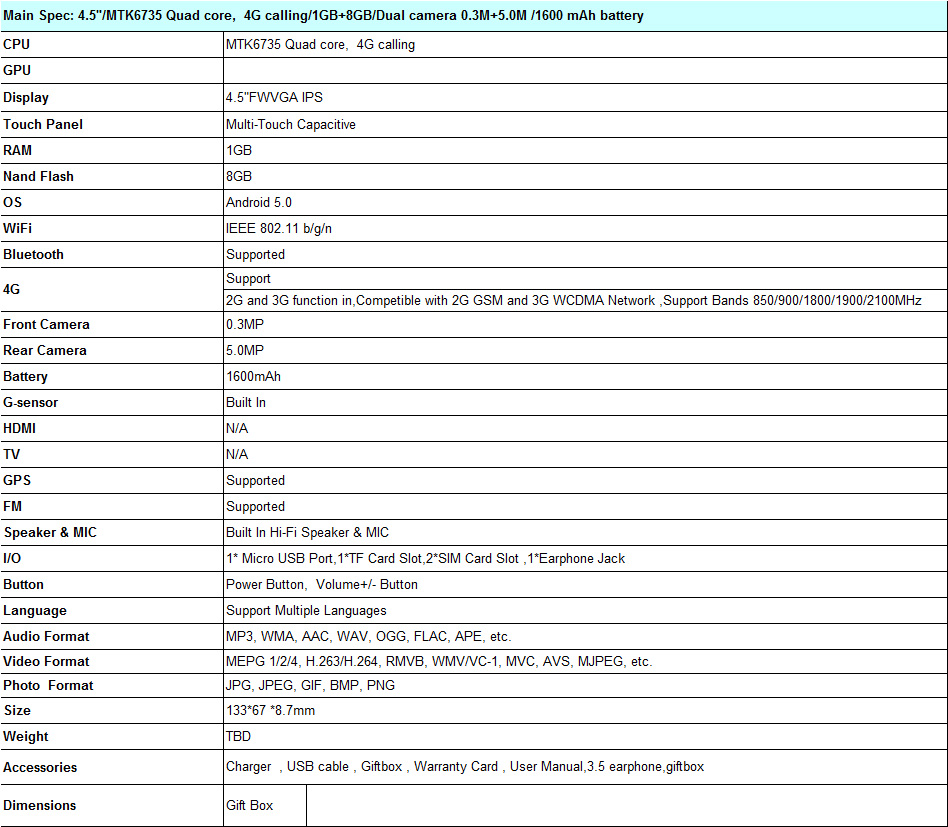Click the Photo Format label

[x=112, y=686]
